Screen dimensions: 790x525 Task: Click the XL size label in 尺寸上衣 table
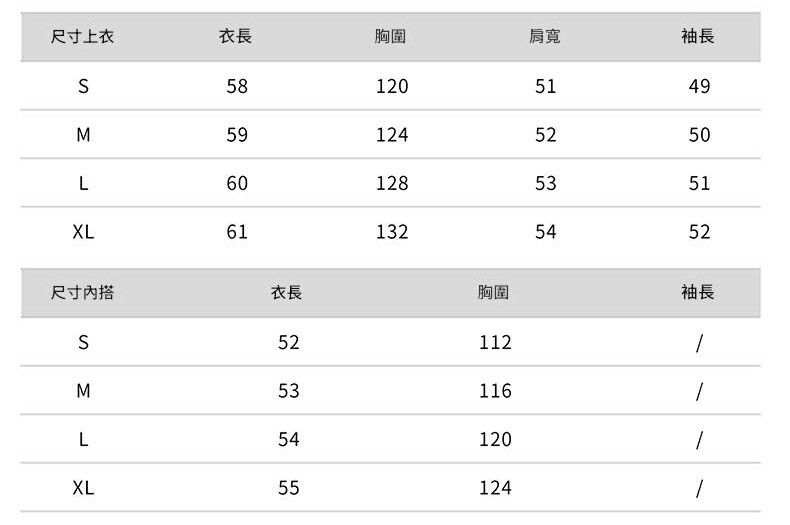(x=83, y=232)
